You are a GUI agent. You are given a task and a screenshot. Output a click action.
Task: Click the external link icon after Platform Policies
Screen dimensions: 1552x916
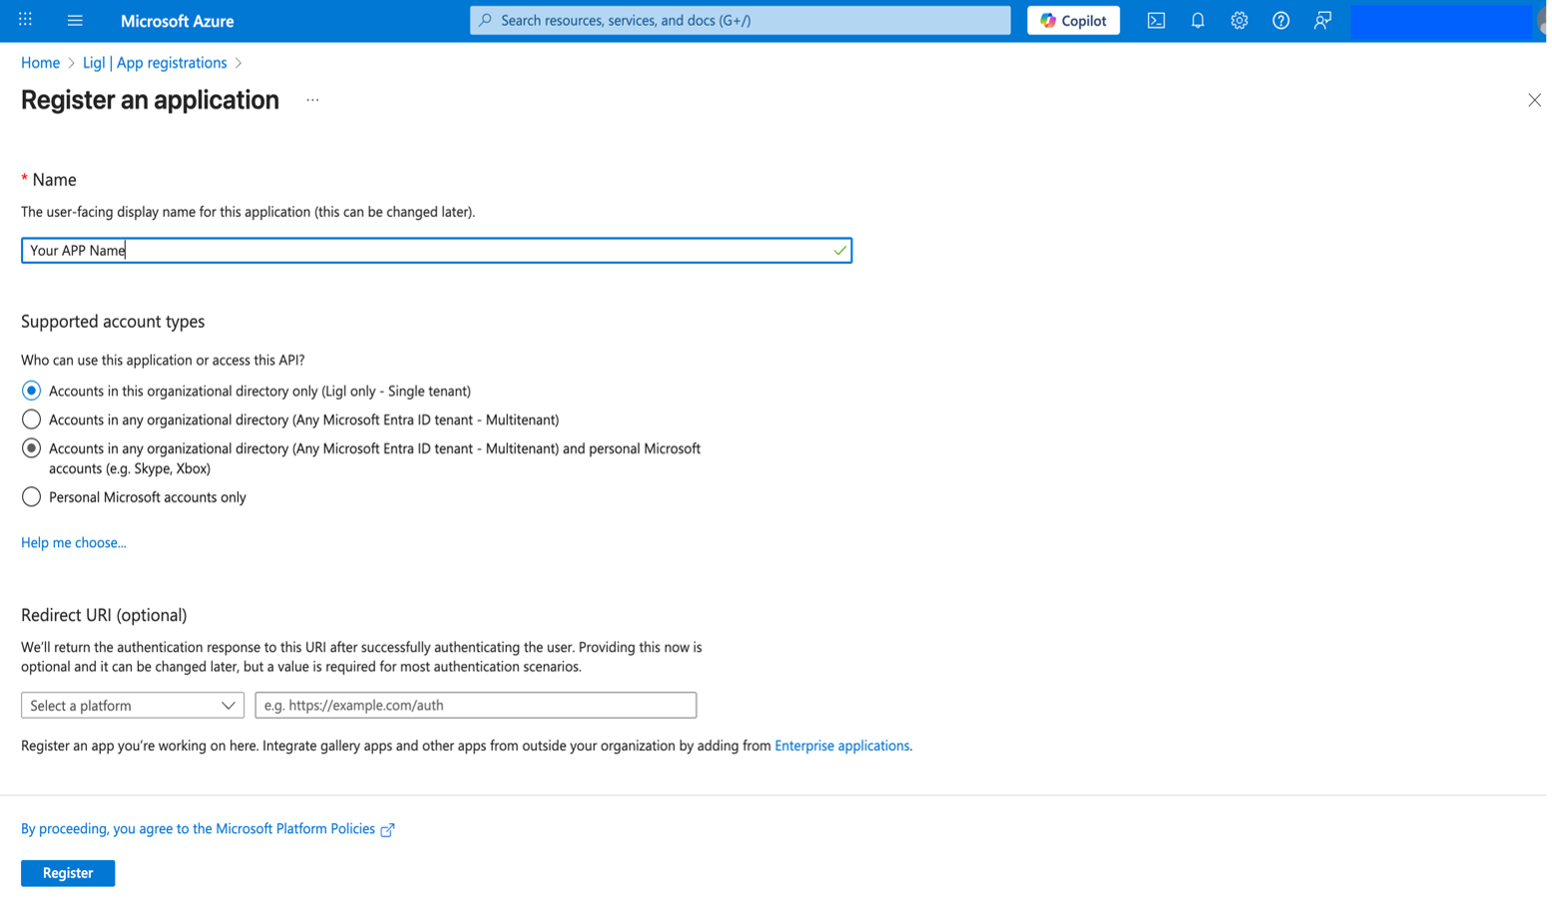pos(388,829)
